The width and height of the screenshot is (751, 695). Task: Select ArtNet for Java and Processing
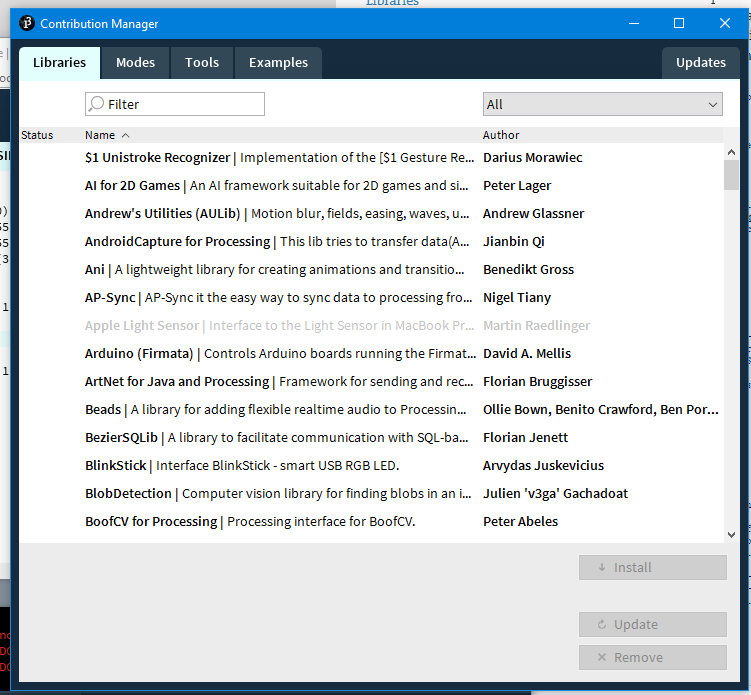pyautogui.click(x=371, y=382)
